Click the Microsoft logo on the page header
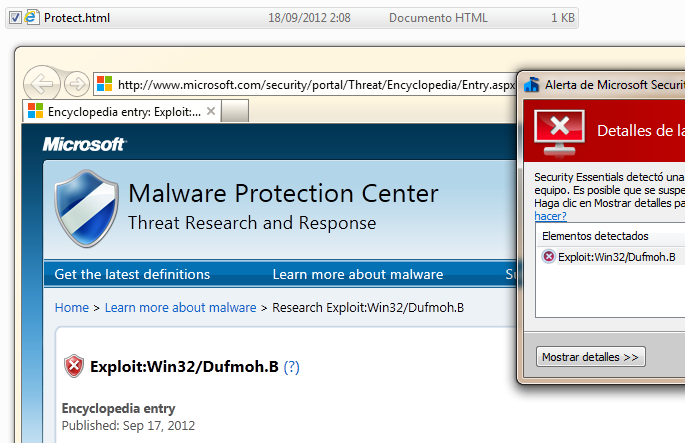This screenshot has height=443, width=685. point(84,145)
